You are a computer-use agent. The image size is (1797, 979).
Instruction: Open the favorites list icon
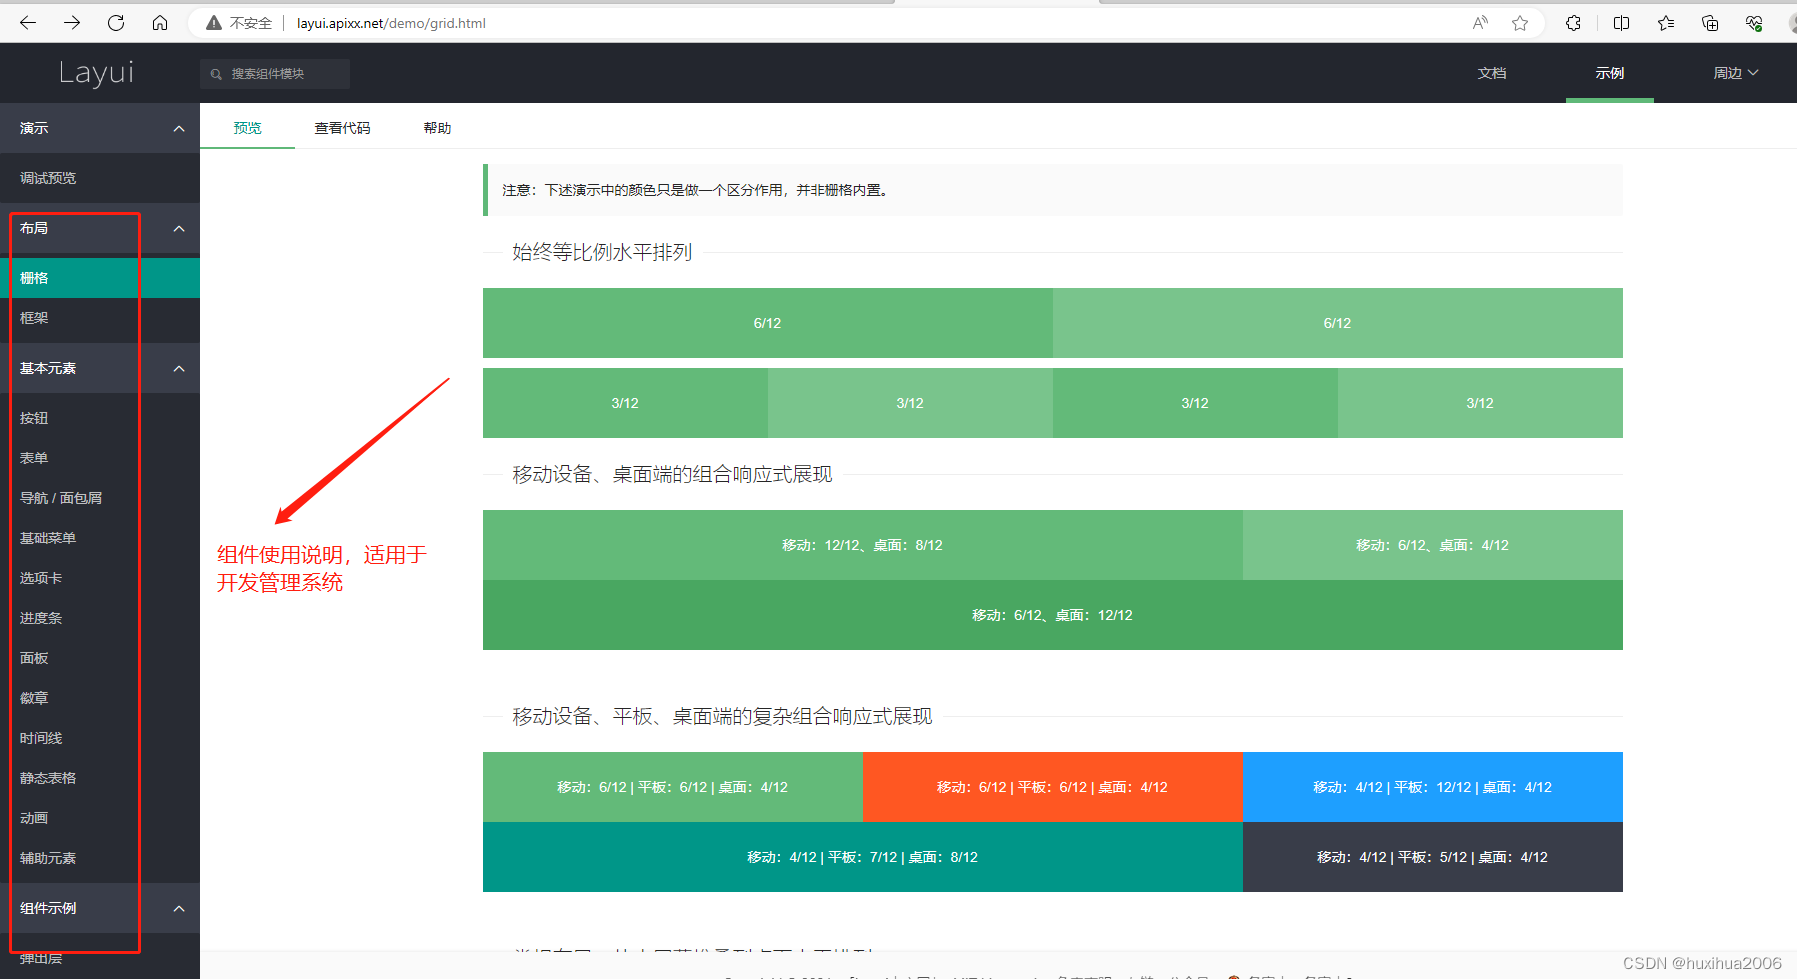(1666, 23)
